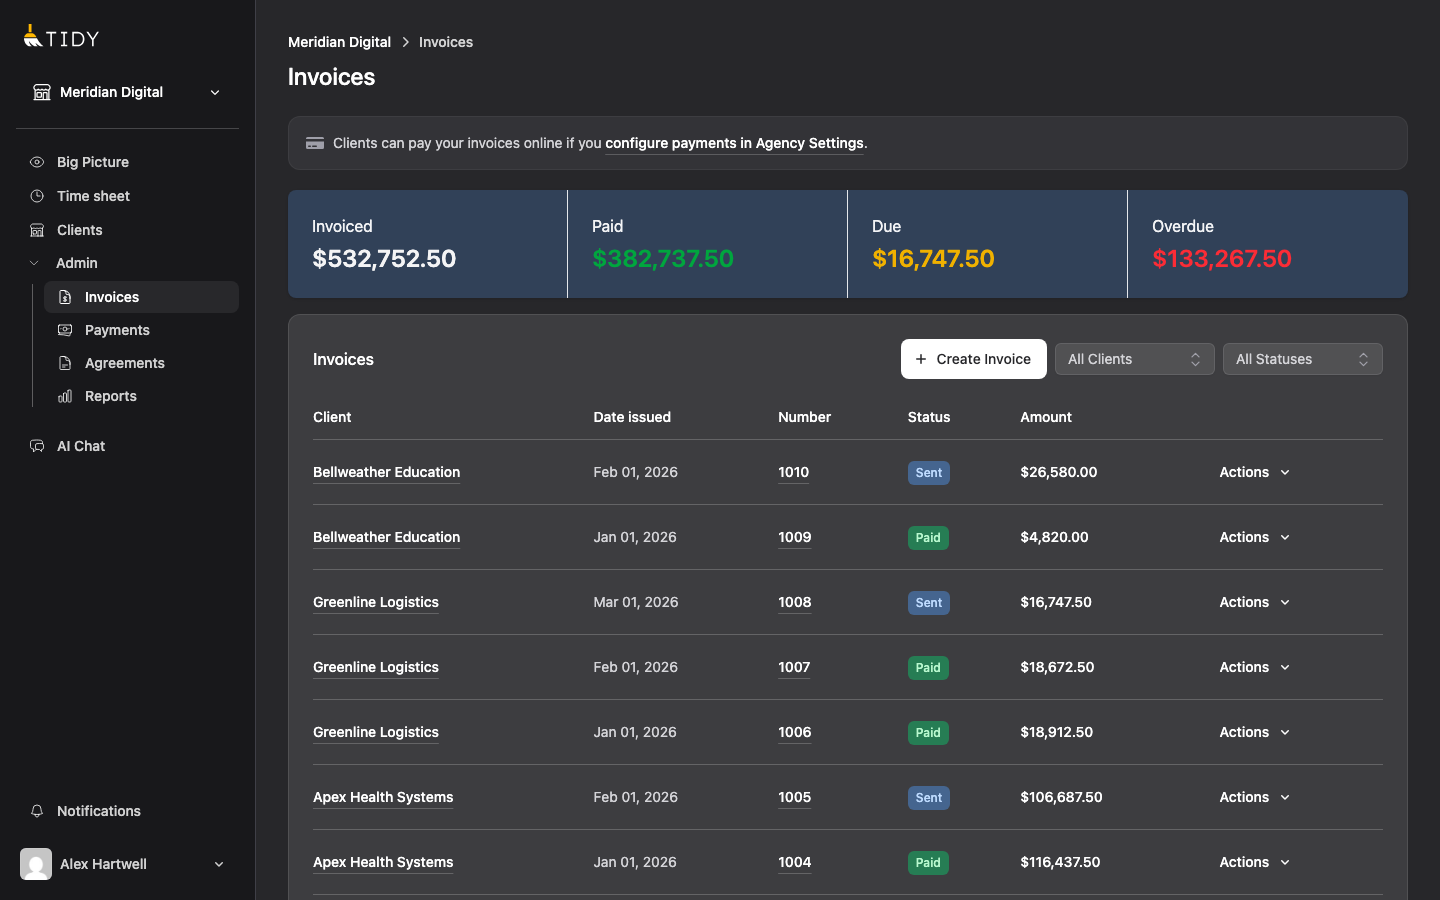Click the credit card icon in the payments banner
The height and width of the screenshot is (900, 1440).
click(x=315, y=142)
